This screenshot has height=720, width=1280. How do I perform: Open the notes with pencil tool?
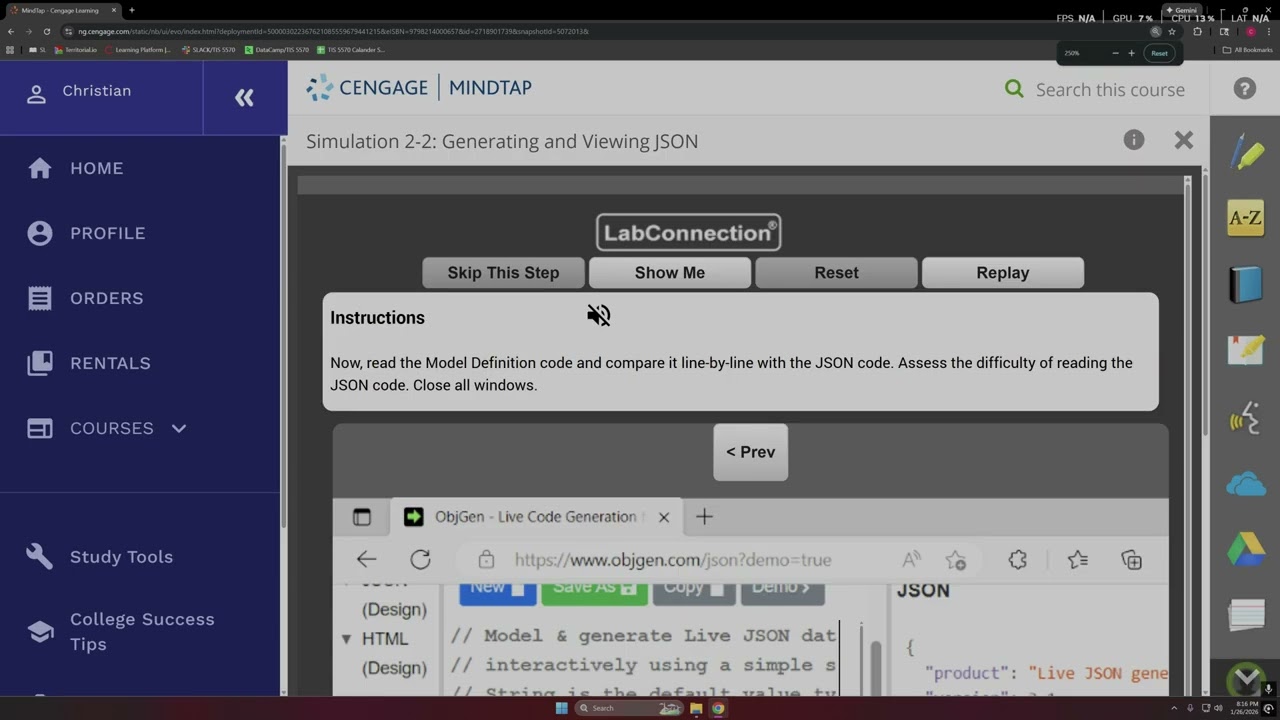click(1246, 350)
